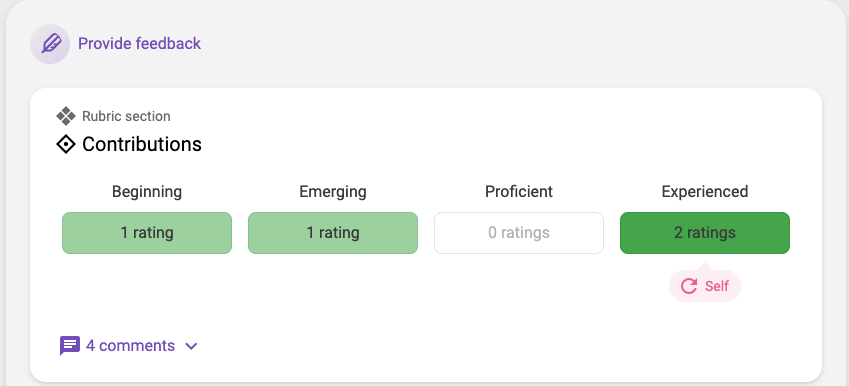
Task: Click the pink Self badge
Action: tap(705, 286)
